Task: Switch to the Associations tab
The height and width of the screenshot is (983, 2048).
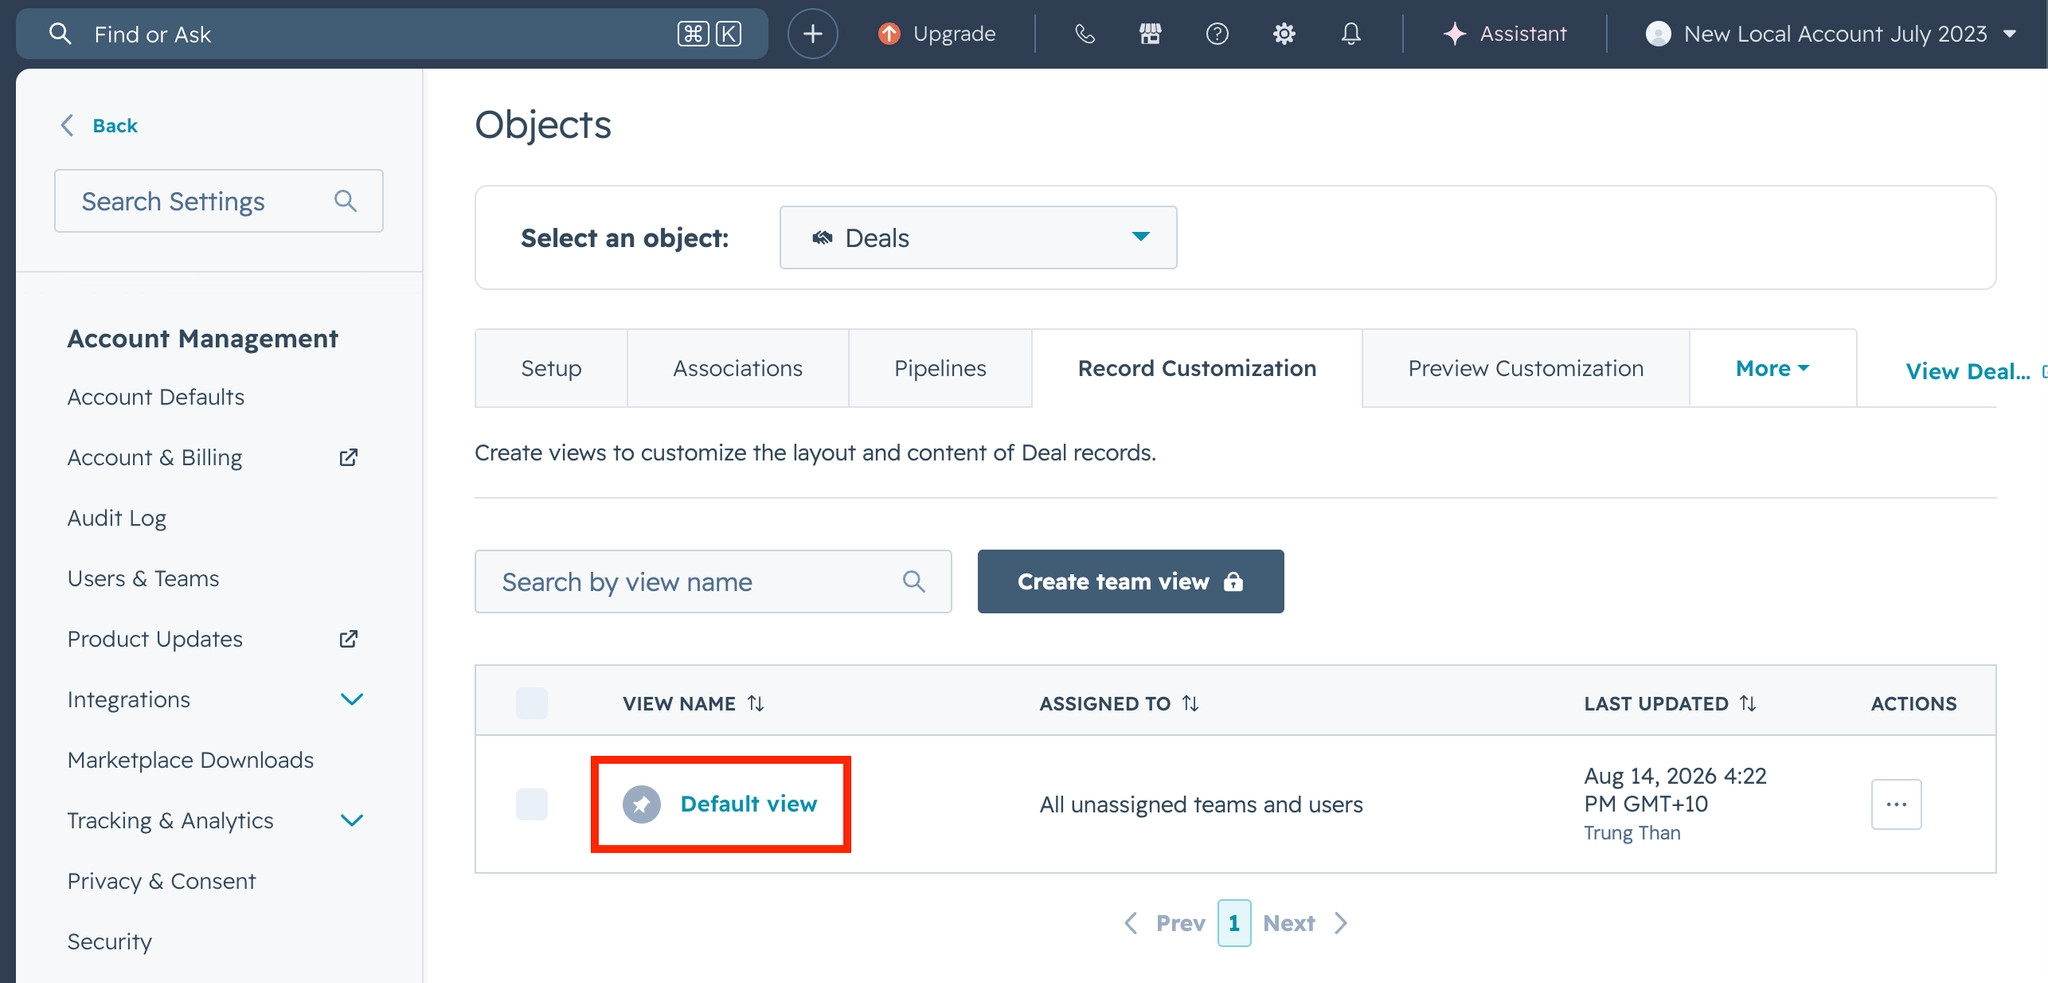Action: point(738,368)
